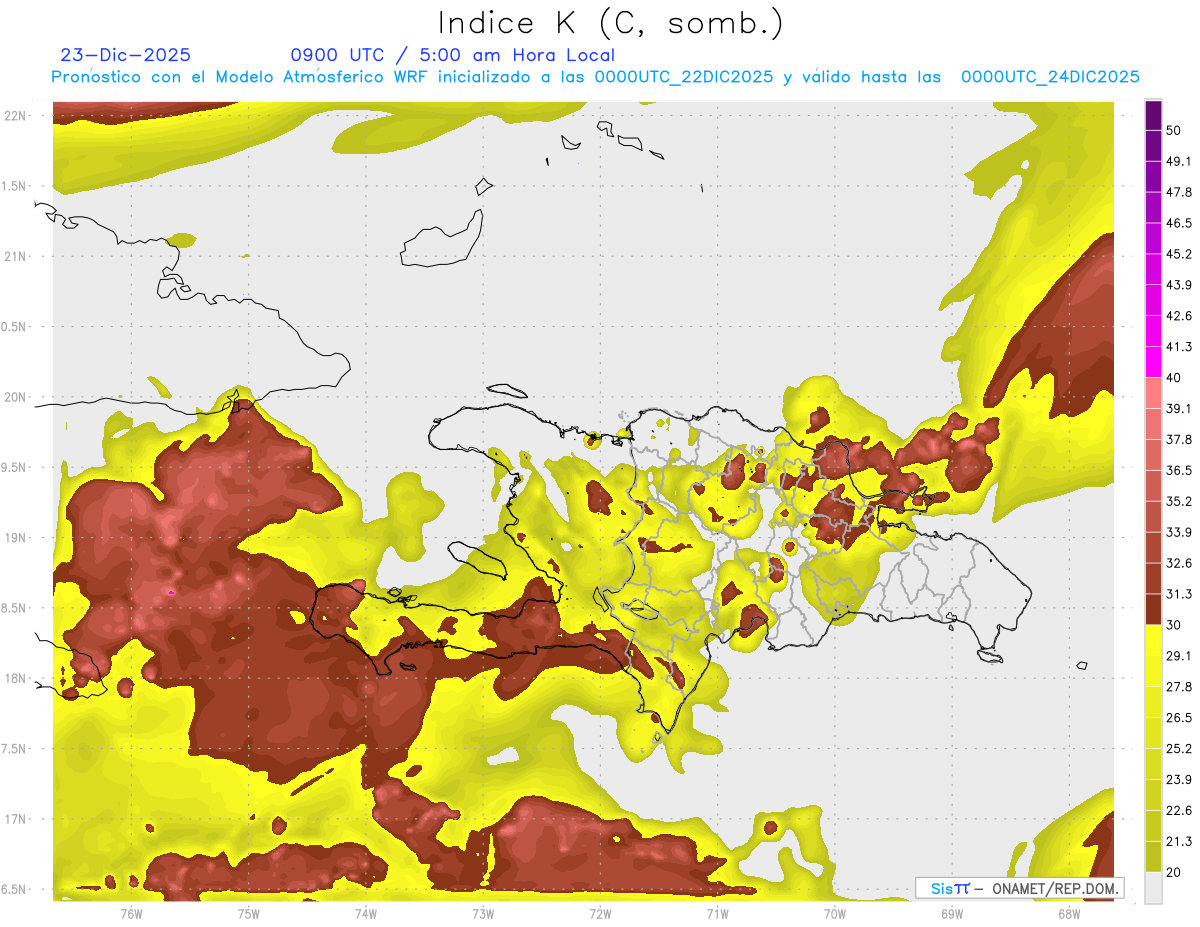
Task: Click the "70W" longitude label
Action: pyautogui.click(x=835, y=913)
